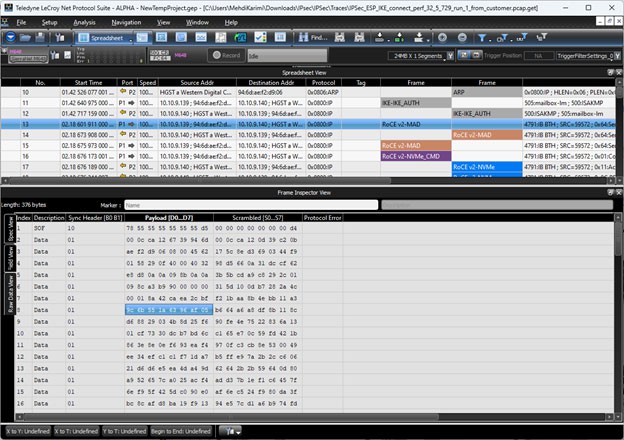Toggle the second trigger mode button near Trigger Position

pyautogui.click(x=476, y=55)
